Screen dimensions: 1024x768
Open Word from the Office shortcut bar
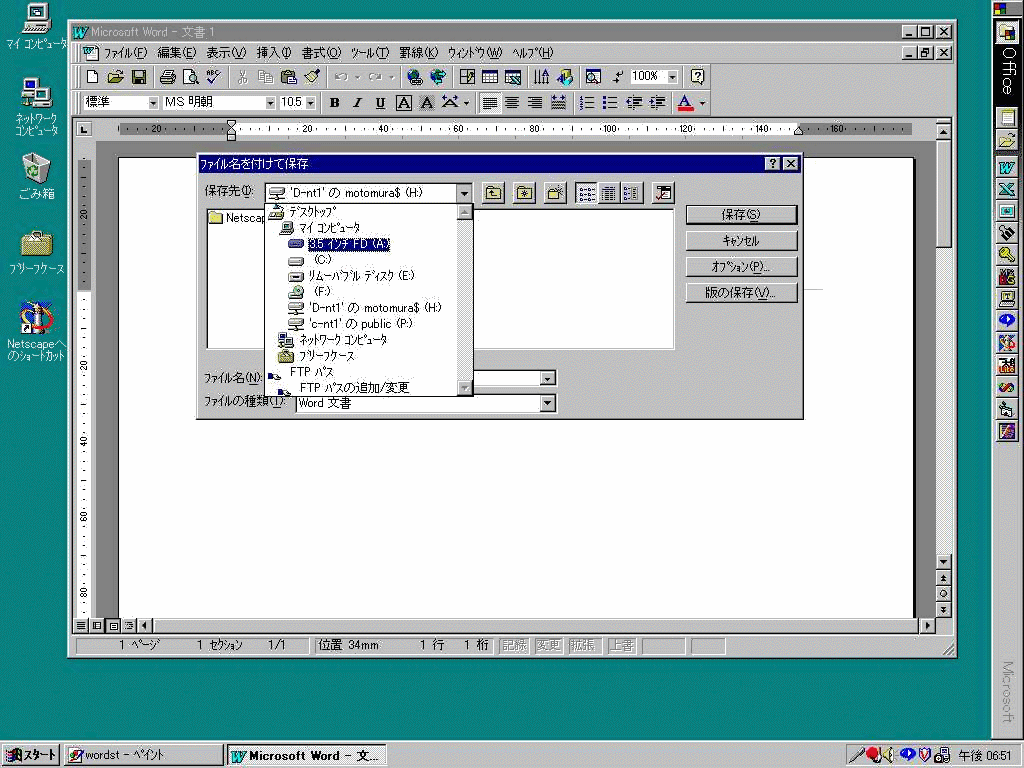1006,168
